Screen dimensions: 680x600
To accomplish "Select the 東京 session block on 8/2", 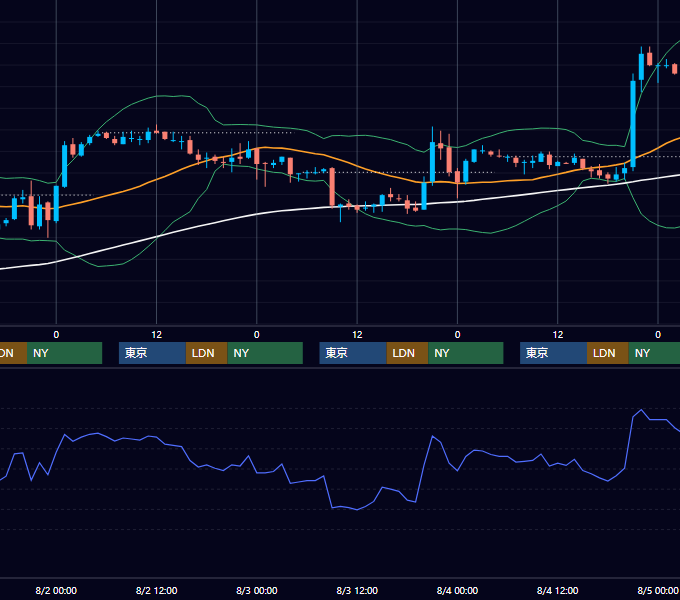I will tap(152, 353).
